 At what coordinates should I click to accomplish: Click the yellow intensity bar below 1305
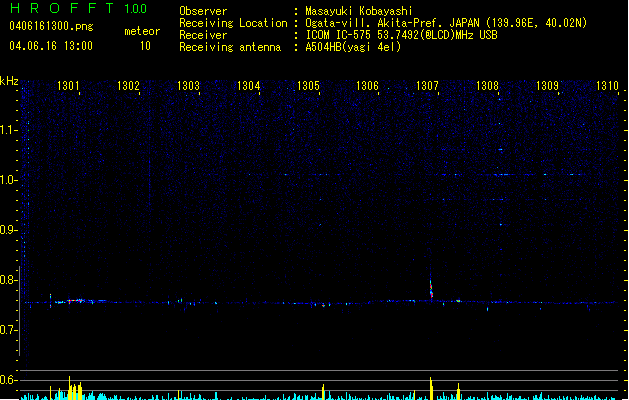pos(323,392)
